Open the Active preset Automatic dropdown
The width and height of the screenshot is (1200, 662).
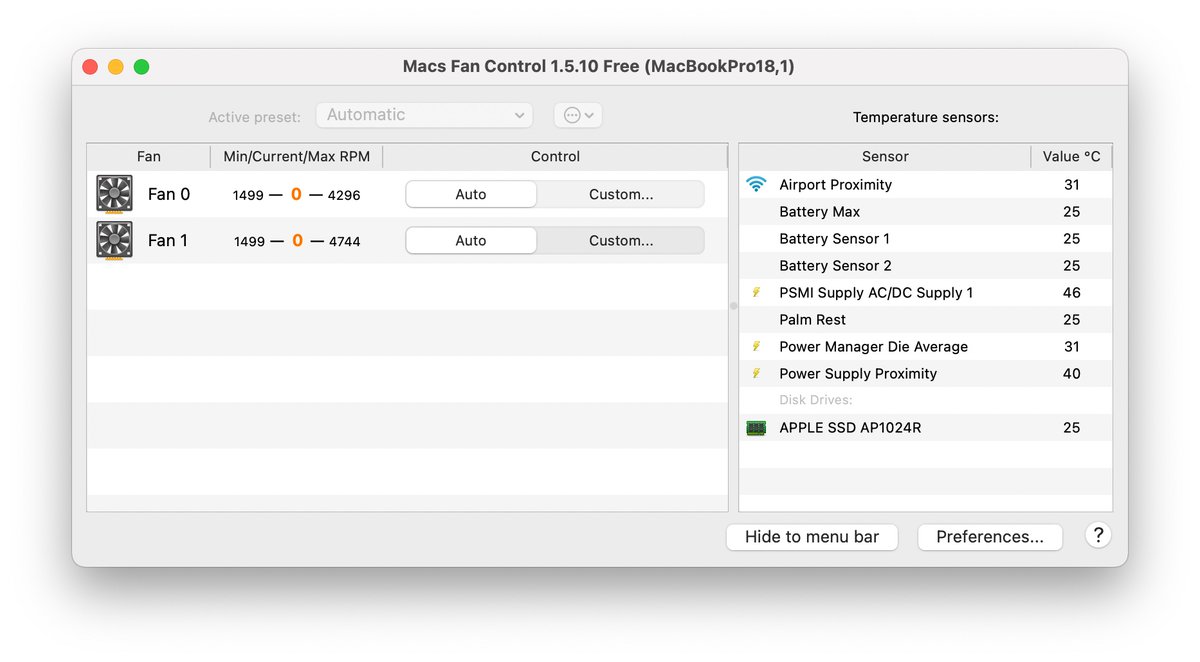pyautogui.click(x=425, y=115)
